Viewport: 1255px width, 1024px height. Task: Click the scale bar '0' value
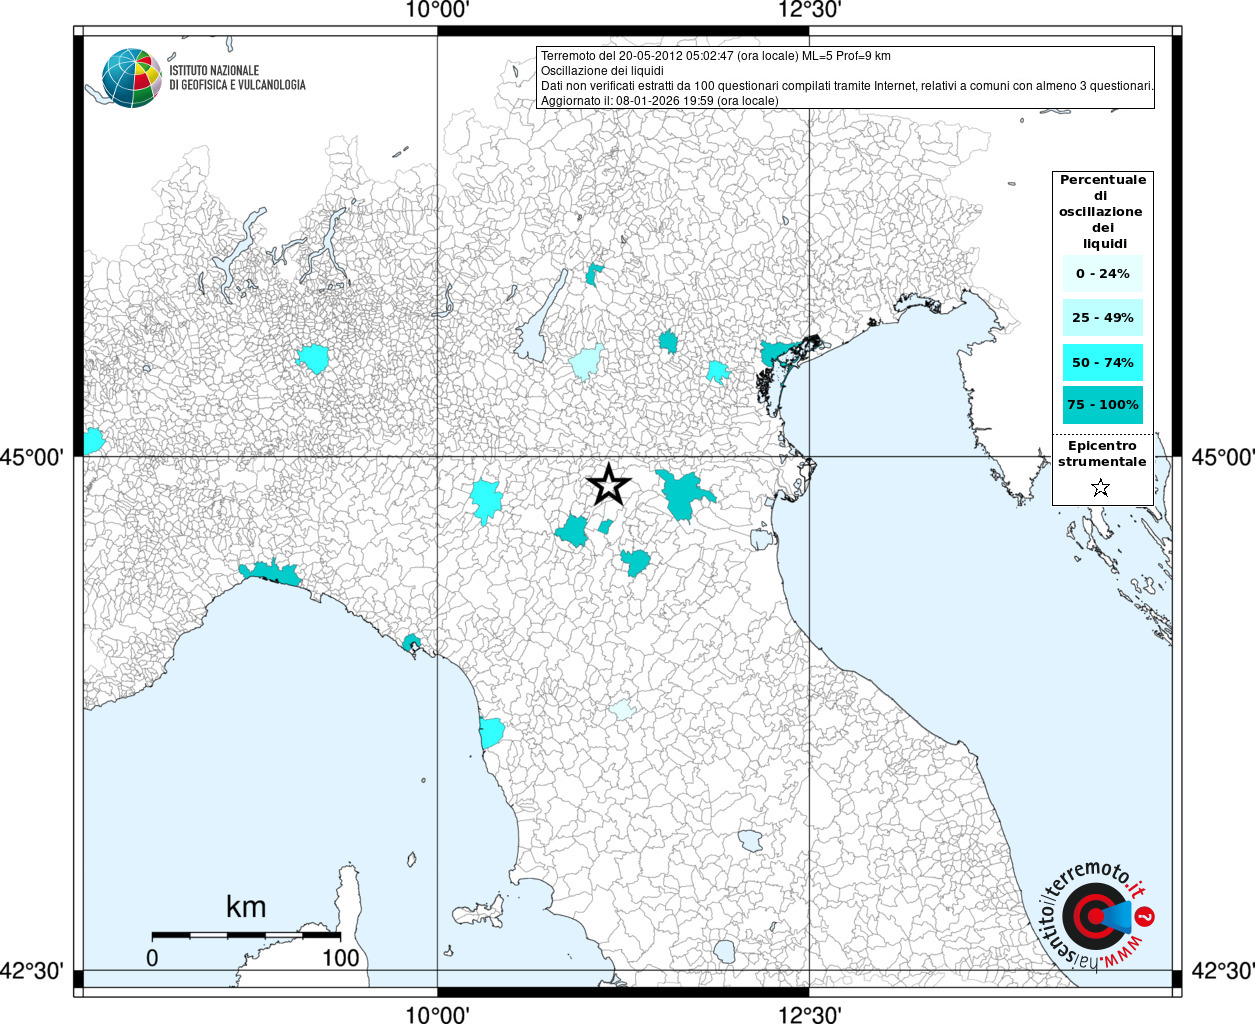point(152,958)
